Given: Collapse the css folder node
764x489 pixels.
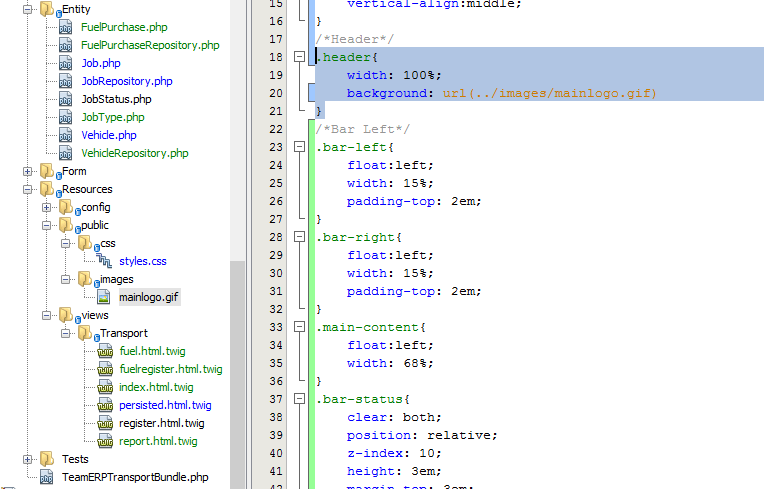Looking at the screenshot, I should pos(65,244).
